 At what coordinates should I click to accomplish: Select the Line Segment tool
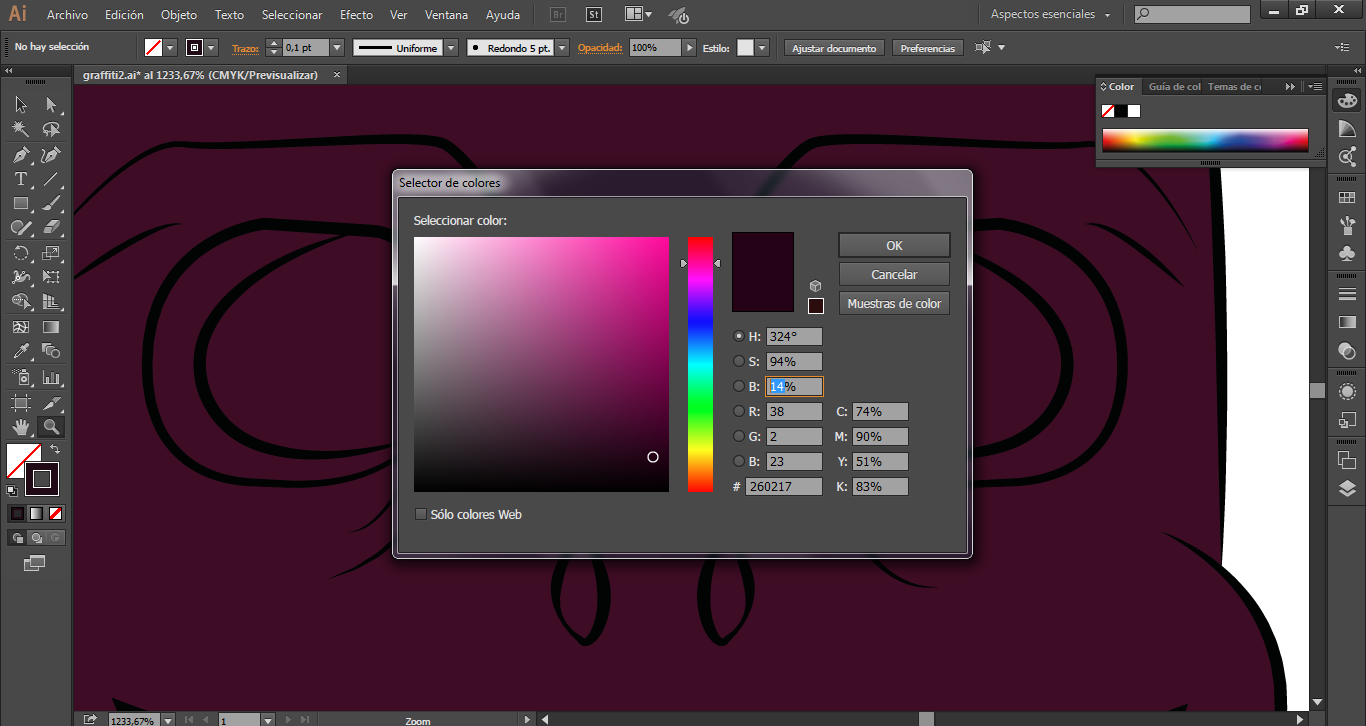point(51,179)
